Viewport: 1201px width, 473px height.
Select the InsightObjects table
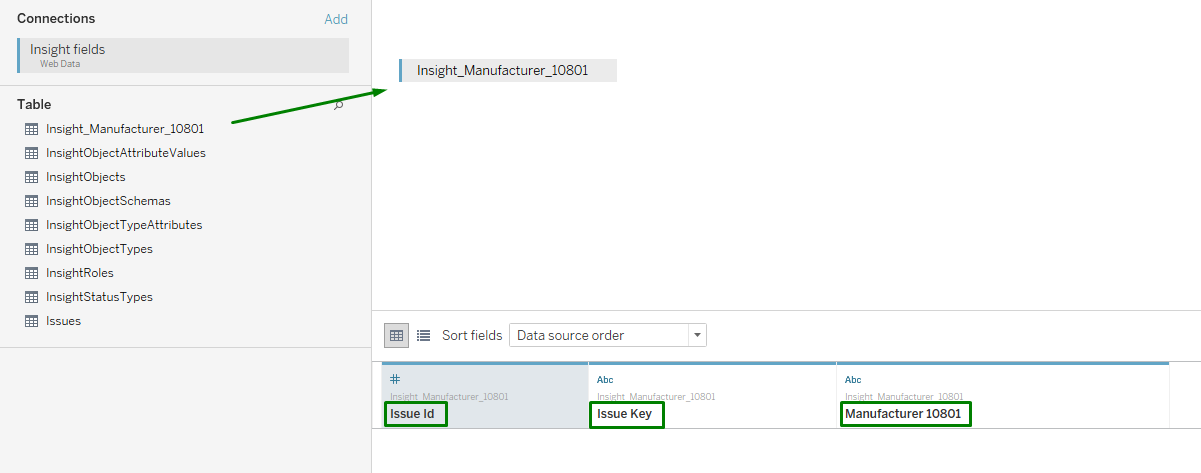86,177
